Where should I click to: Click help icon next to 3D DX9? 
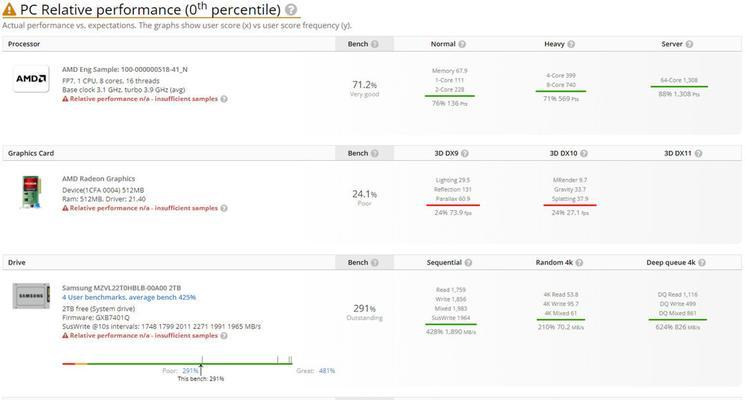tap(465, 153)
